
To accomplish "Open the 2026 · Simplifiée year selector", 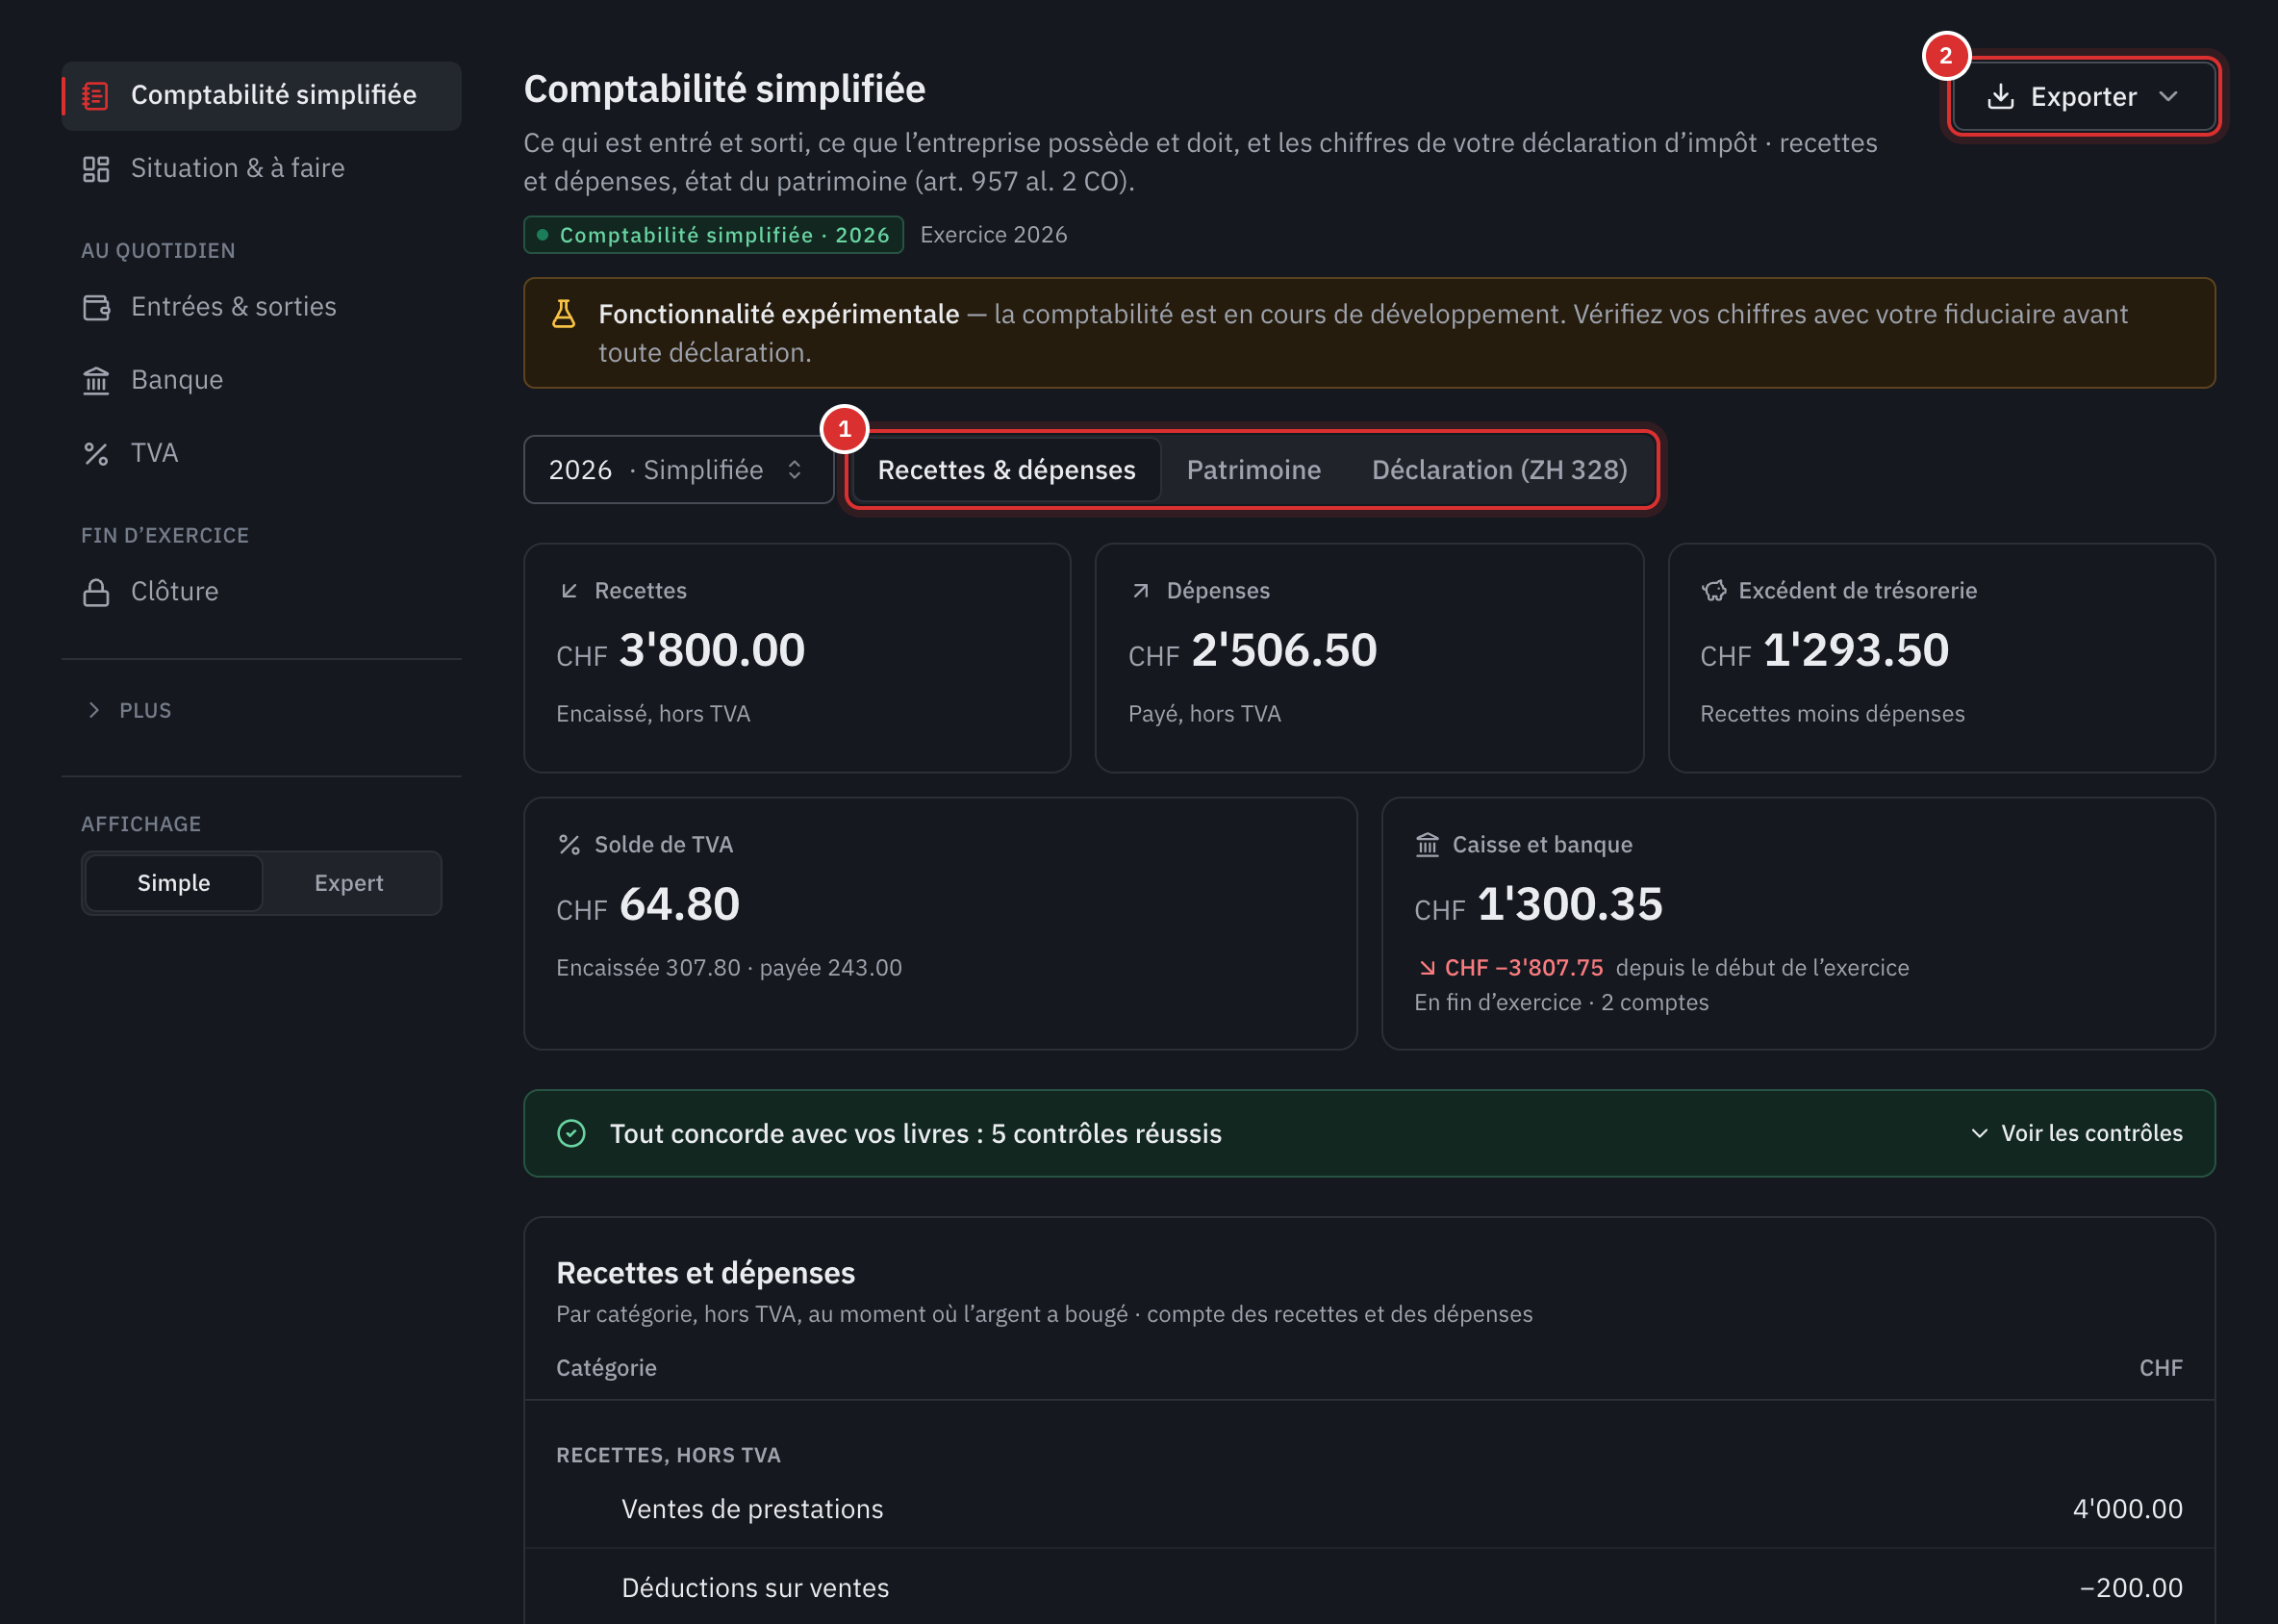I will point(678,469).
